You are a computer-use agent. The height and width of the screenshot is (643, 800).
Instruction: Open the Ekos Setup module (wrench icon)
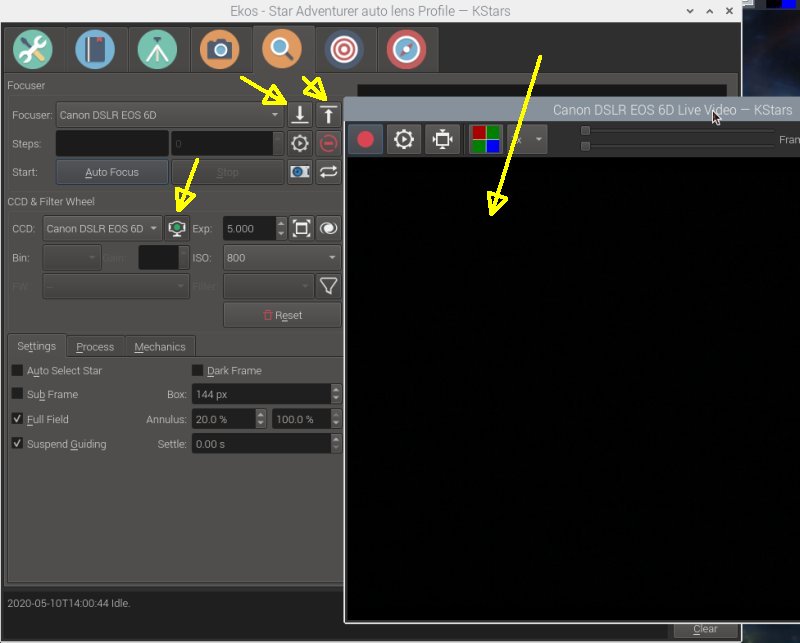pyautogui.click(x=33, y=50)
